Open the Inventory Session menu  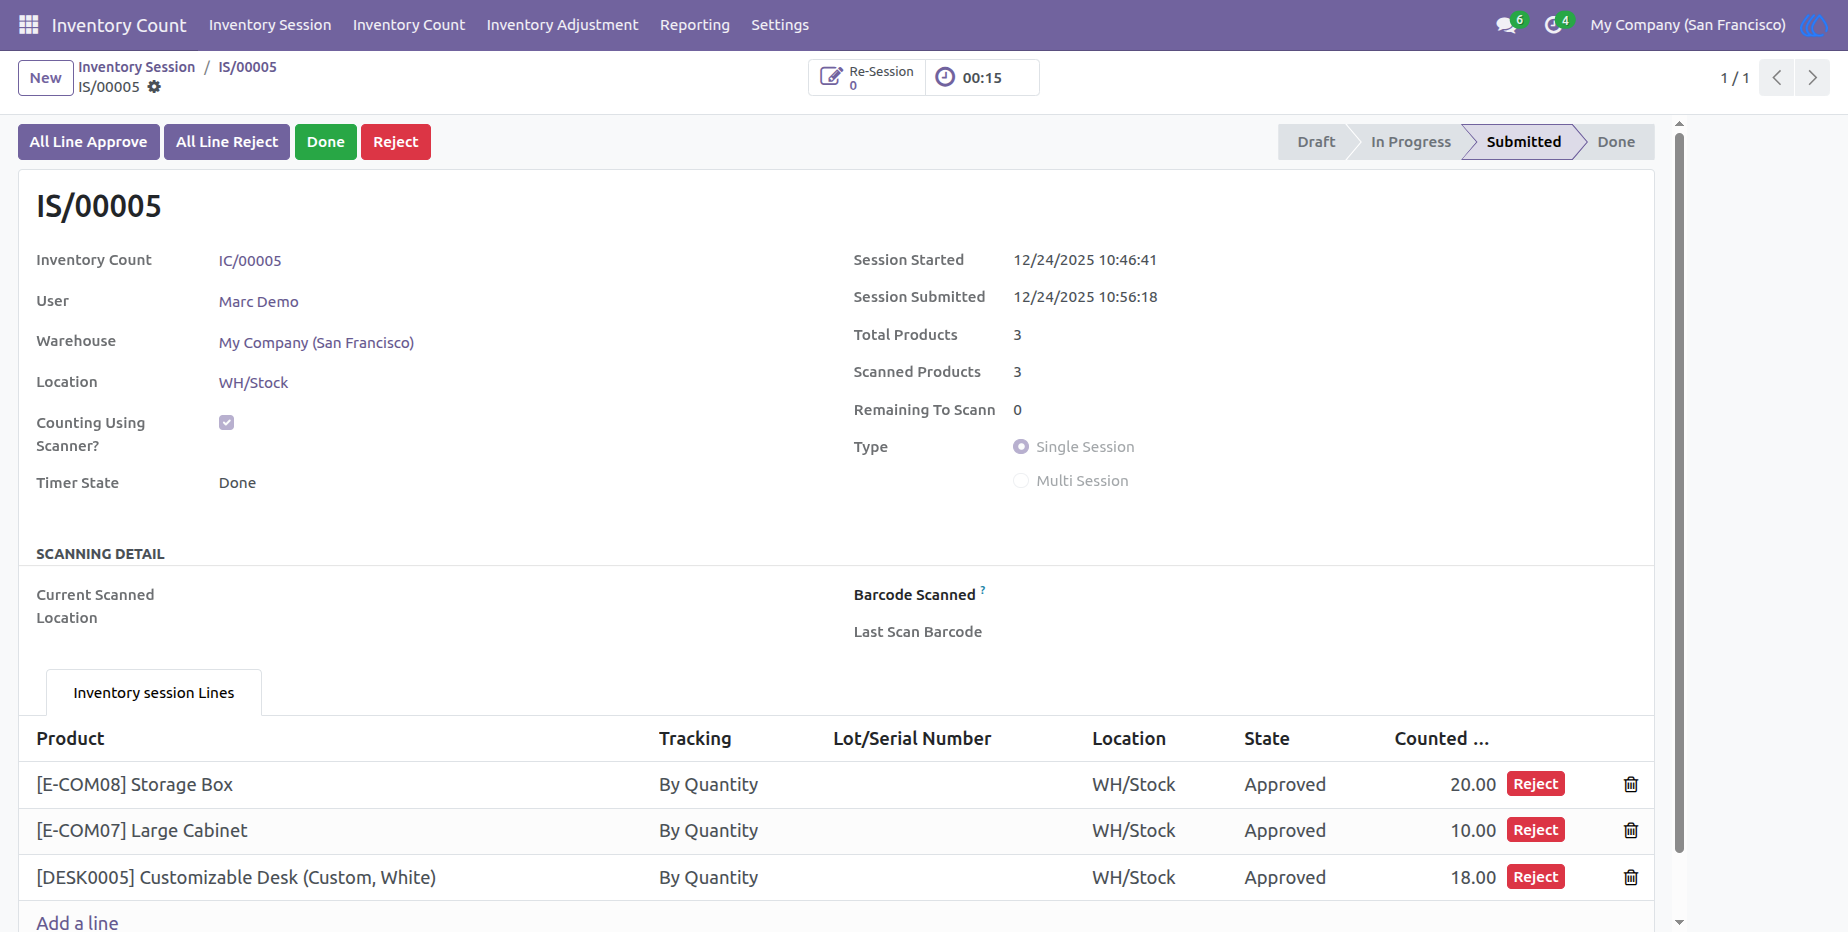click(270, 25)
